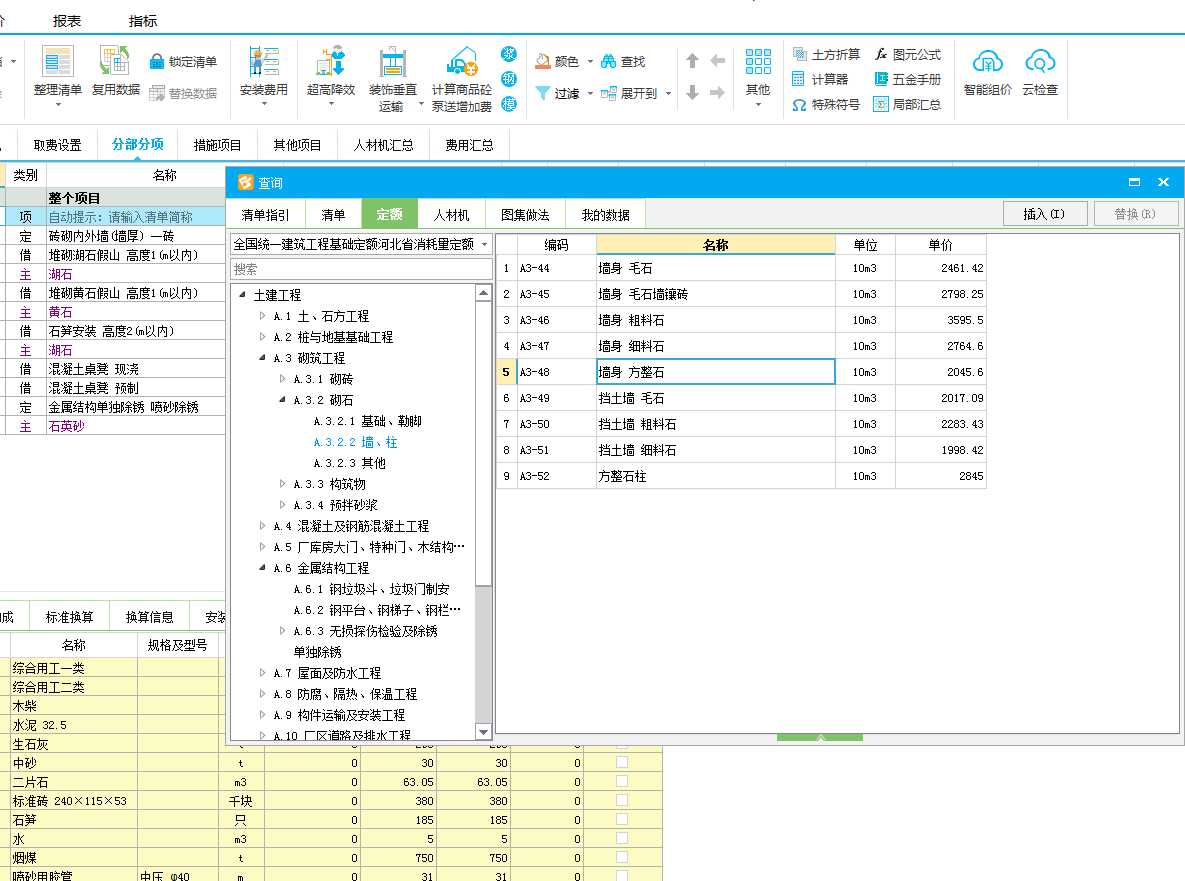Open the 人材机汇总 tab
1185x881 pixels.
[x=384, y=145]
